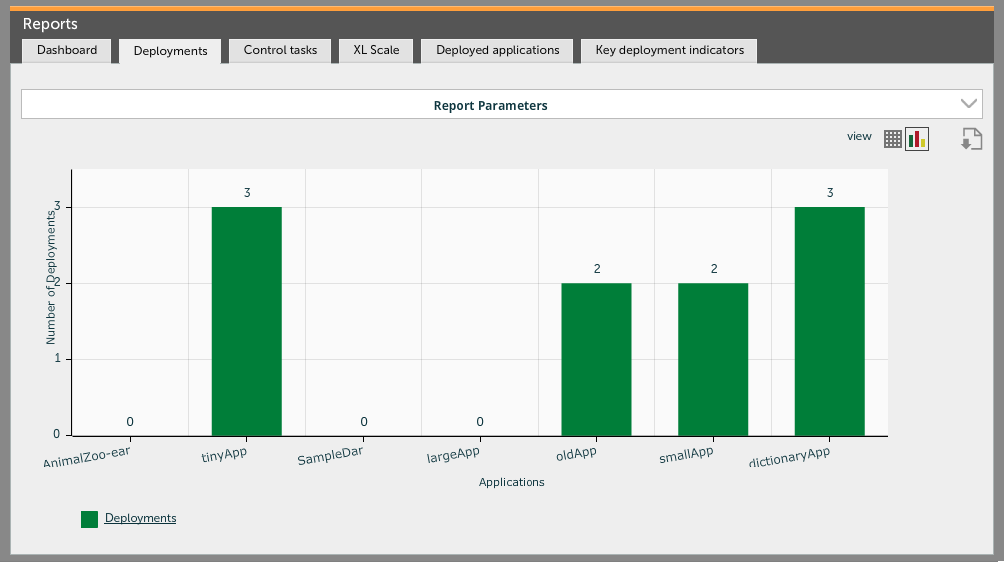
Task: Toggle green Deployments legend swatch
Action: (x=90, y=519)
